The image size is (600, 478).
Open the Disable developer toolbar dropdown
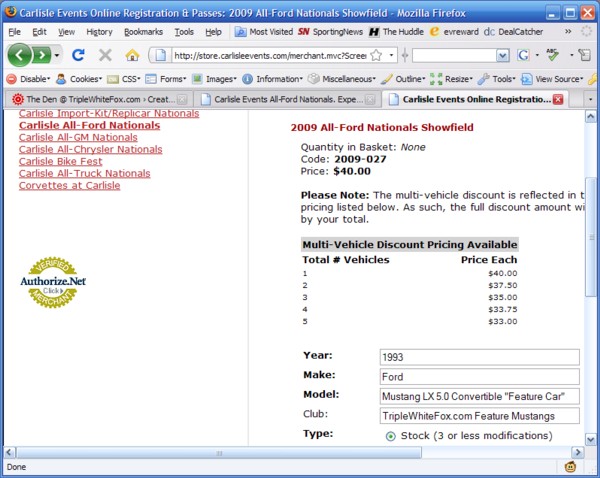[29, 79]
